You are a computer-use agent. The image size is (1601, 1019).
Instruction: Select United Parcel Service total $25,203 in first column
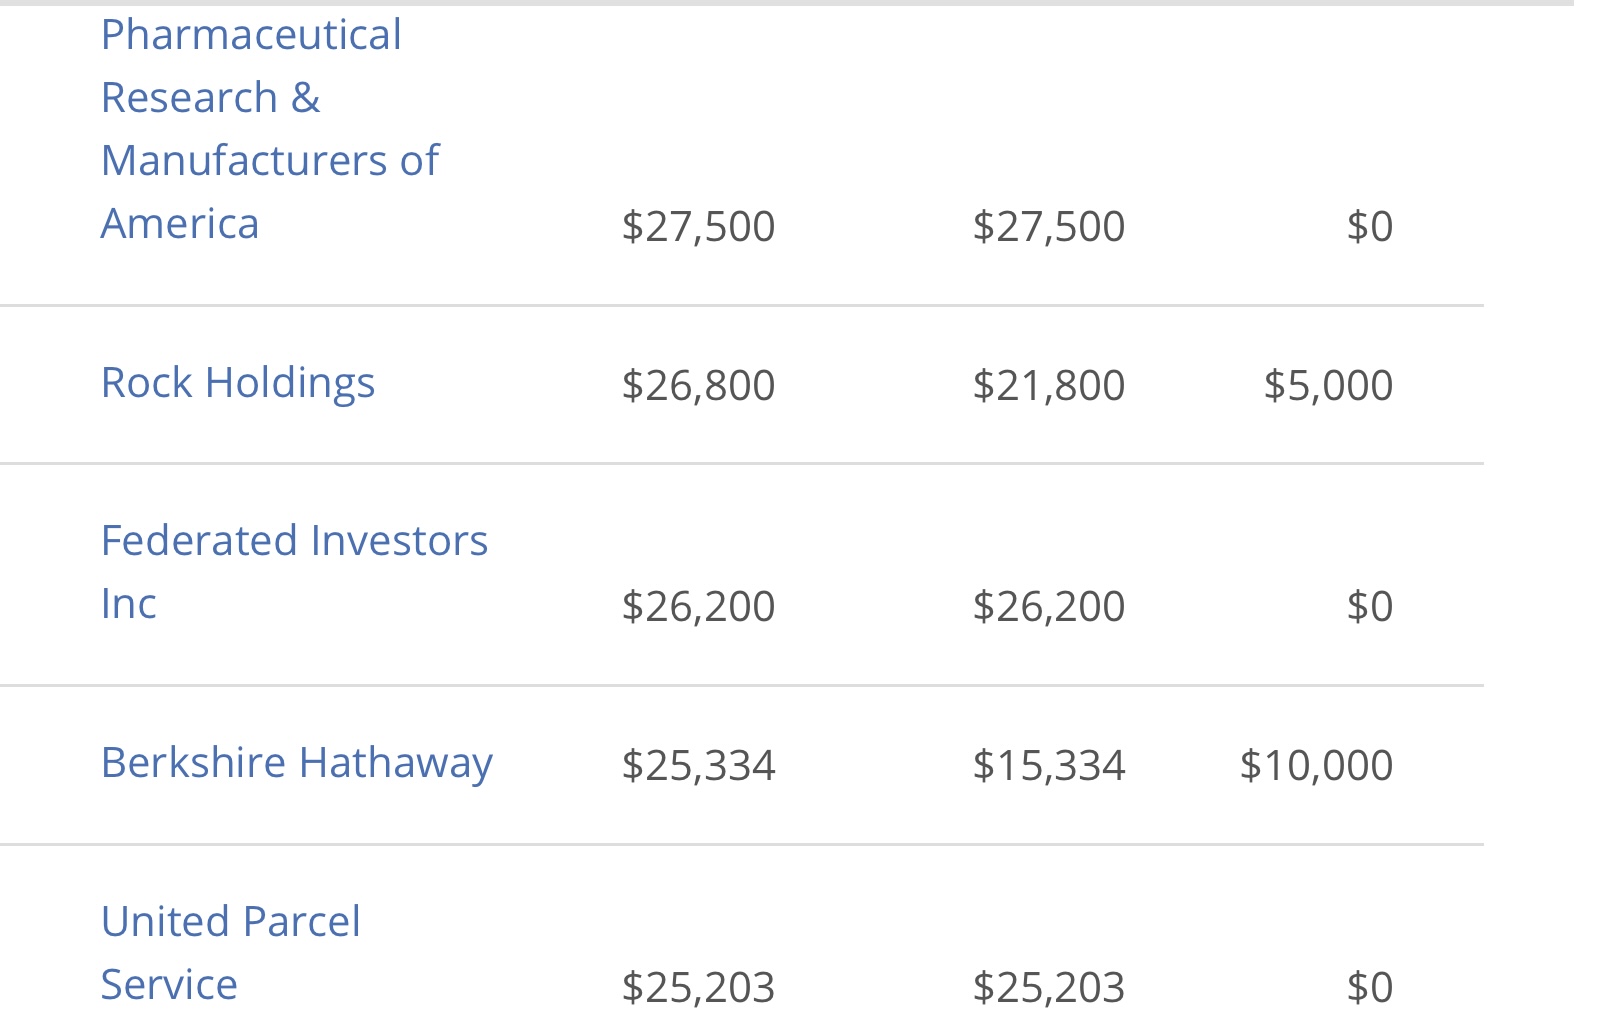[x=698, y=987]
